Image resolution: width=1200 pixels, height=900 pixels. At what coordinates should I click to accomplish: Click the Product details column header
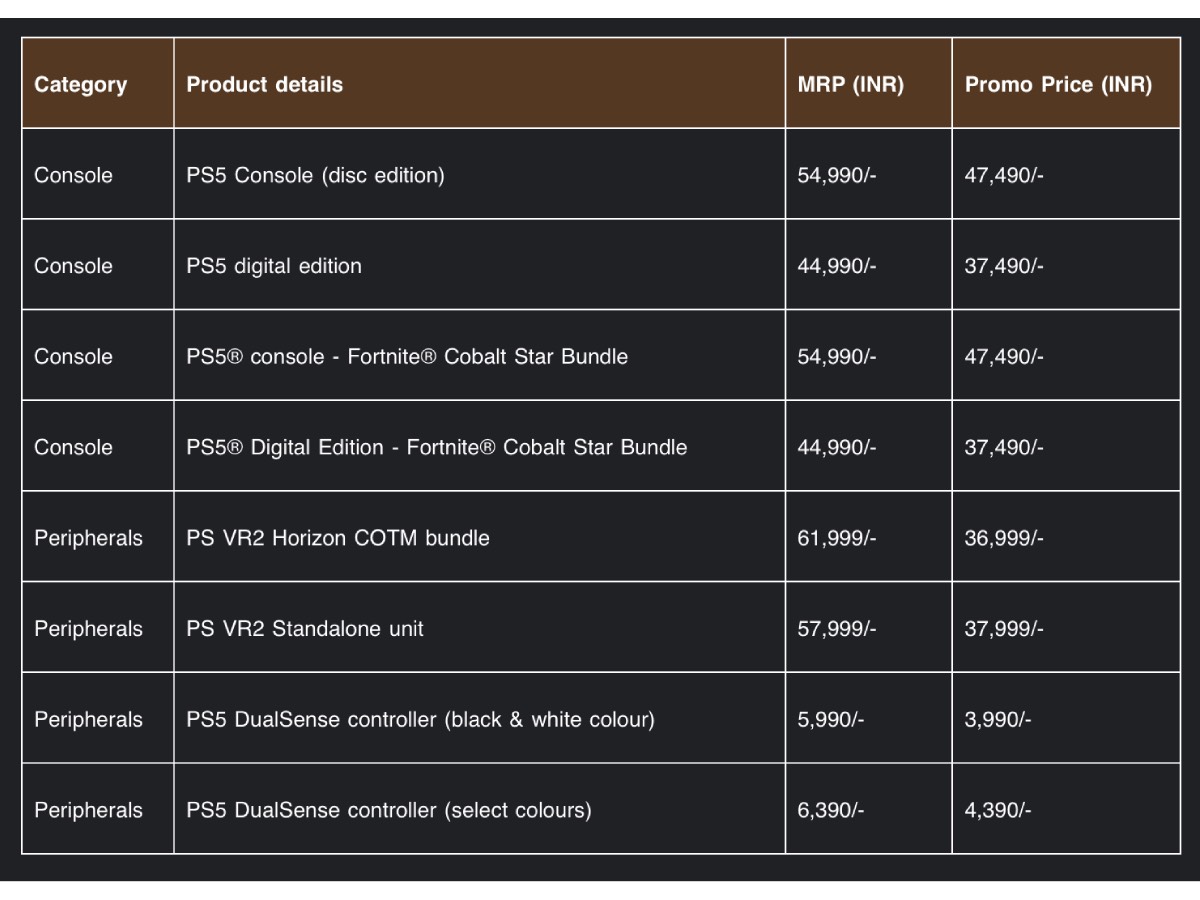(x=265, y=85)
